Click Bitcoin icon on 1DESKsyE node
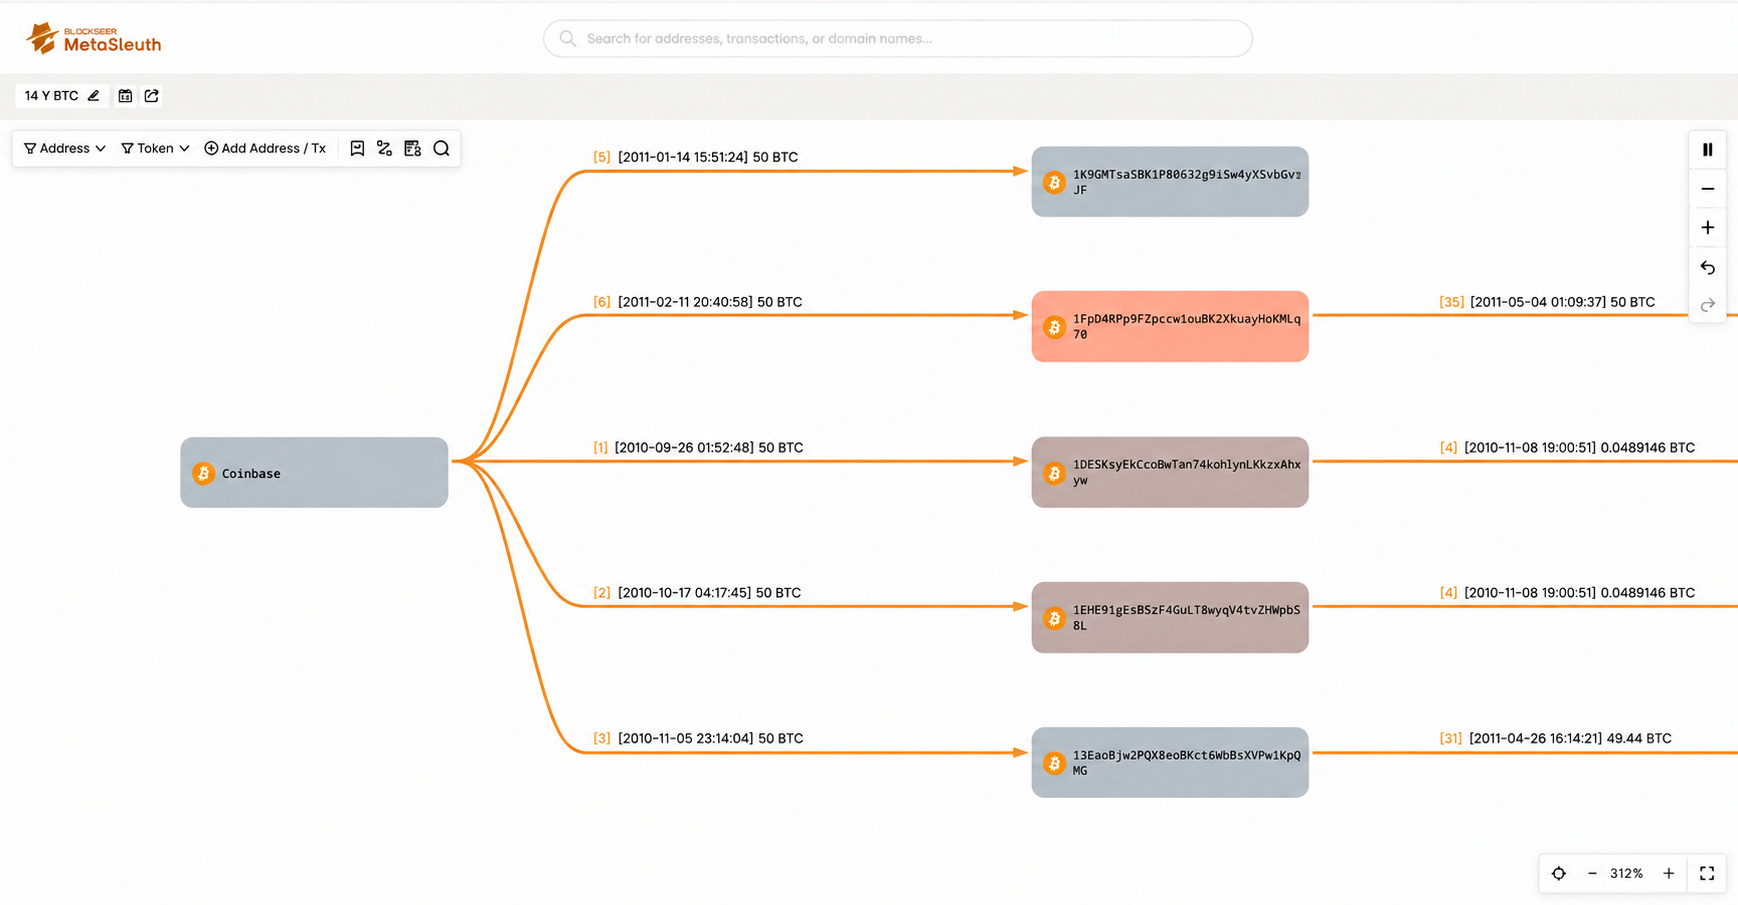Viewport: 1738px width, 905px height. pyautogui.click(x=1054, y=473)
